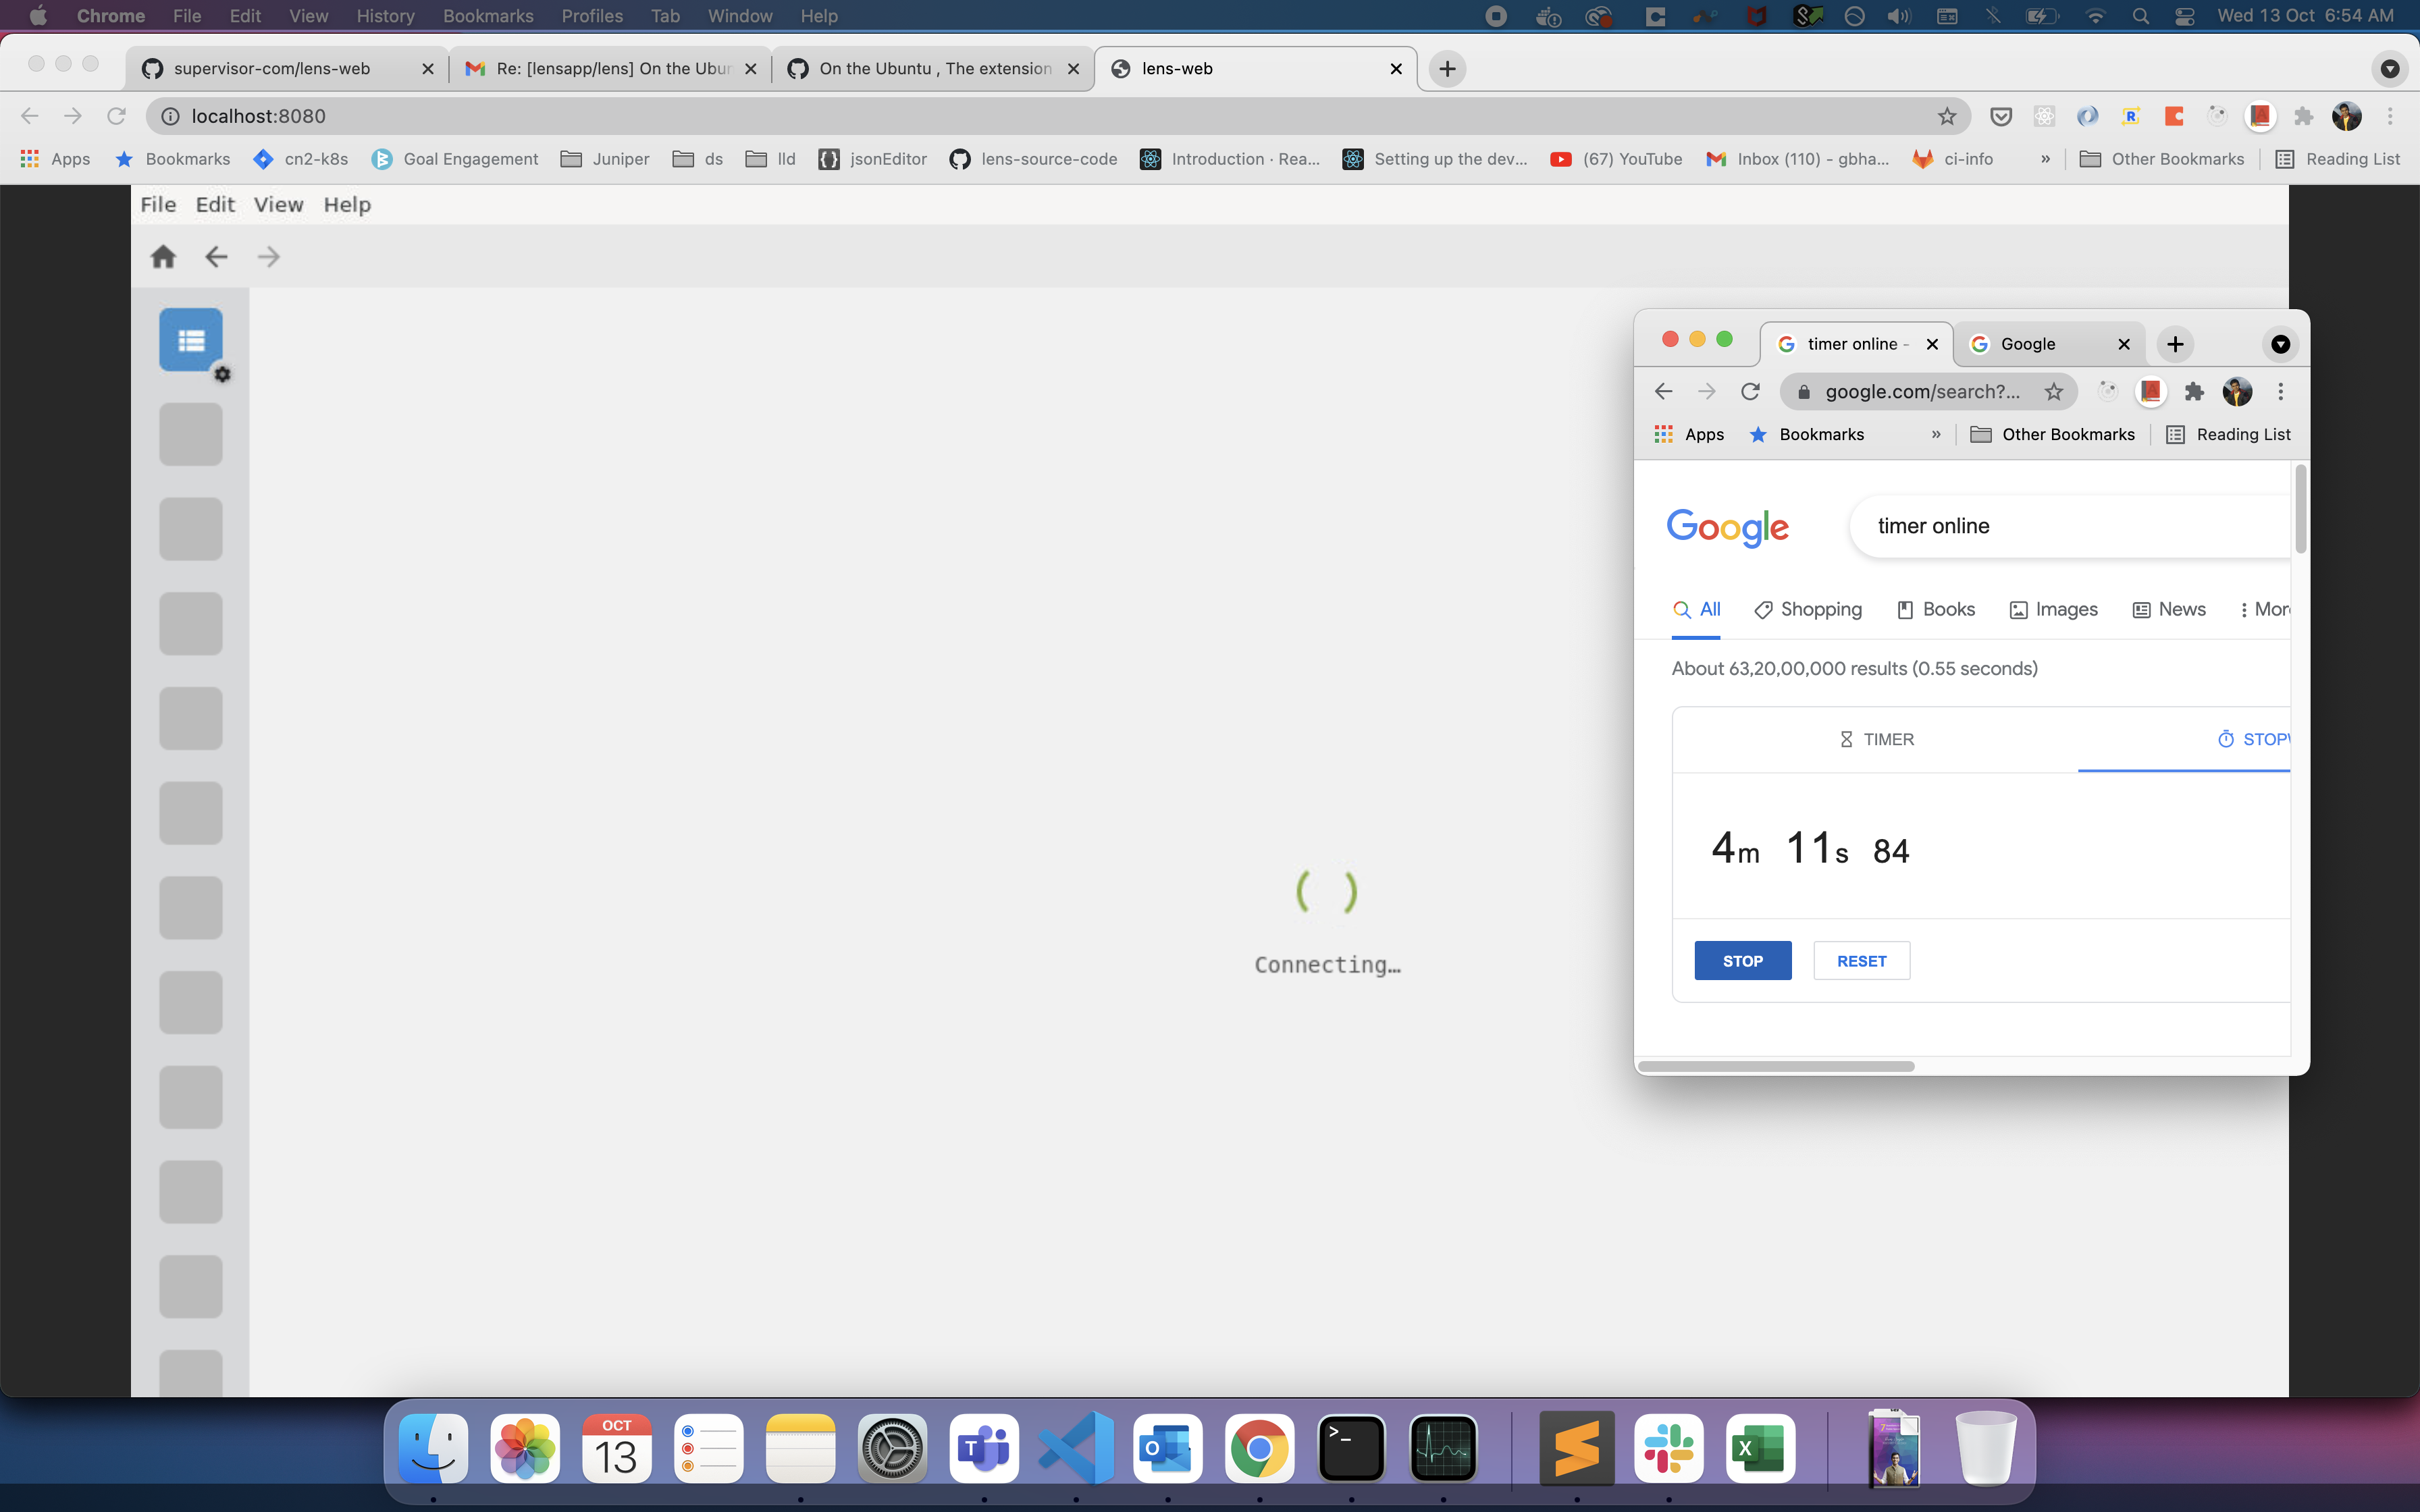Click the horizontal scrollbar in small window
This screenshot has width=2420, height=1512.
tap(1776, 1066)
